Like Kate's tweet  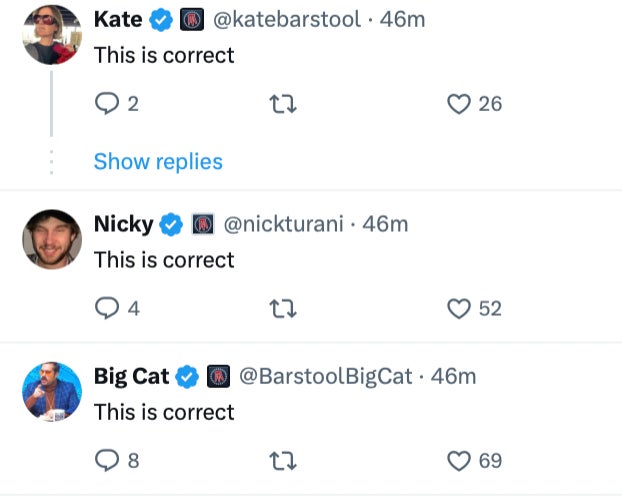pyautogui.click(x=459, y=103)
